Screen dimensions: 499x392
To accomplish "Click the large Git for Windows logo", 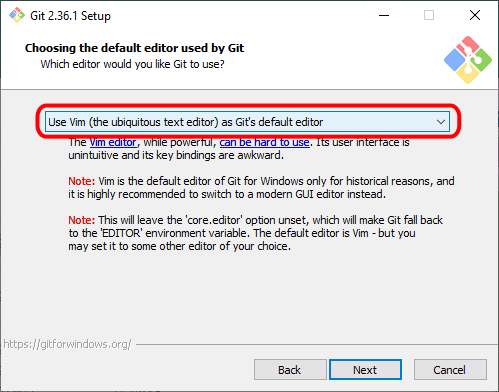I will pyautogui.click(x=468, y=60).
